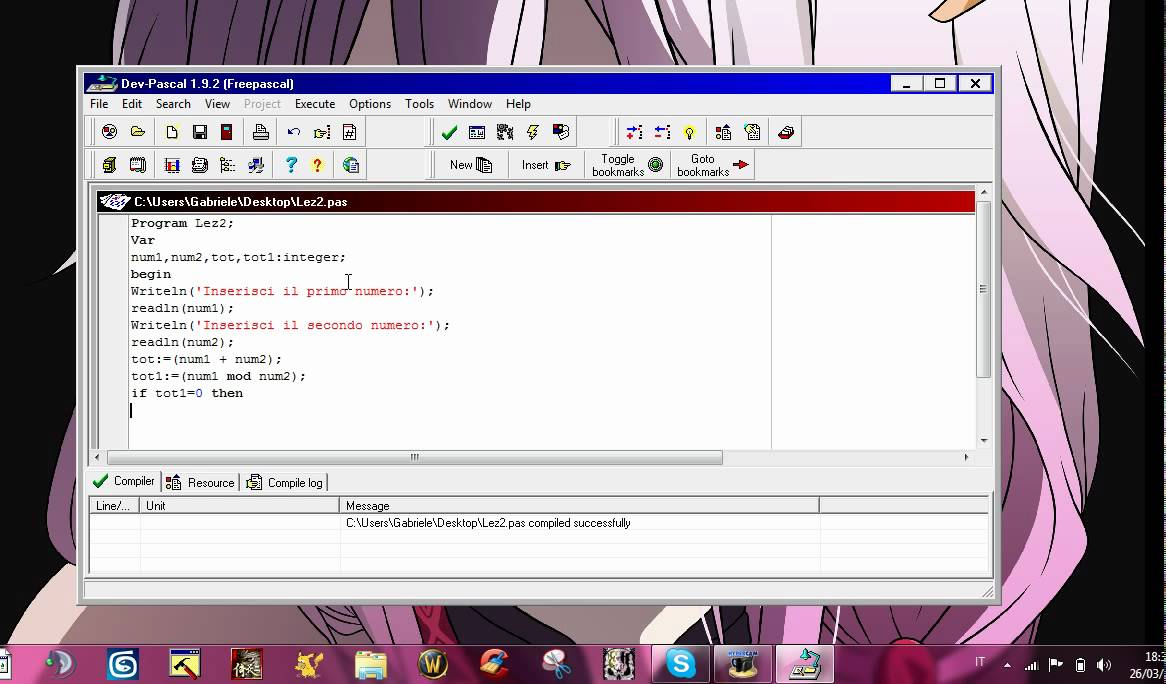The width and height of the screenshot is (1166, 684).
Task: Click the debug flag window icon
Action: point(561,132)
